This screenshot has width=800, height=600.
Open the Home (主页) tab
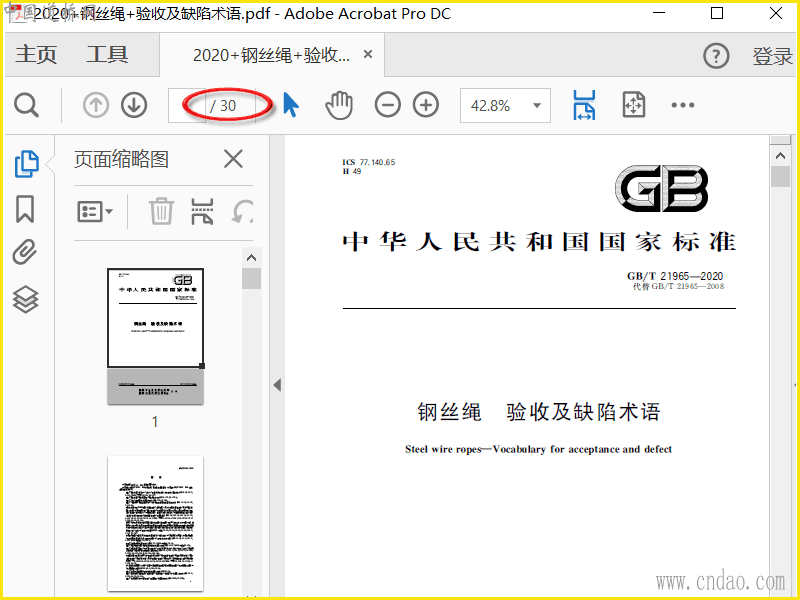pos(36,55)
